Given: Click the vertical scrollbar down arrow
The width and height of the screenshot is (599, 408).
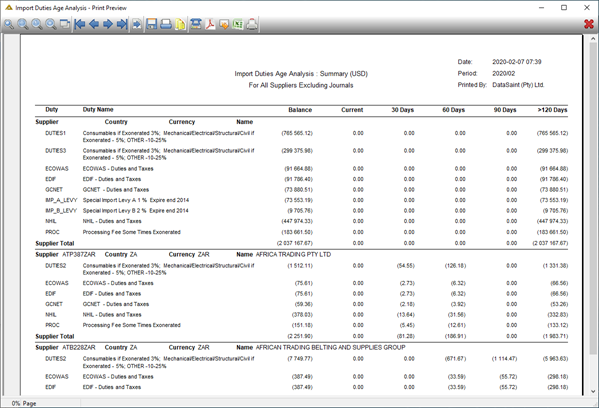Looking at the screenshot, I should click(593, 391).
